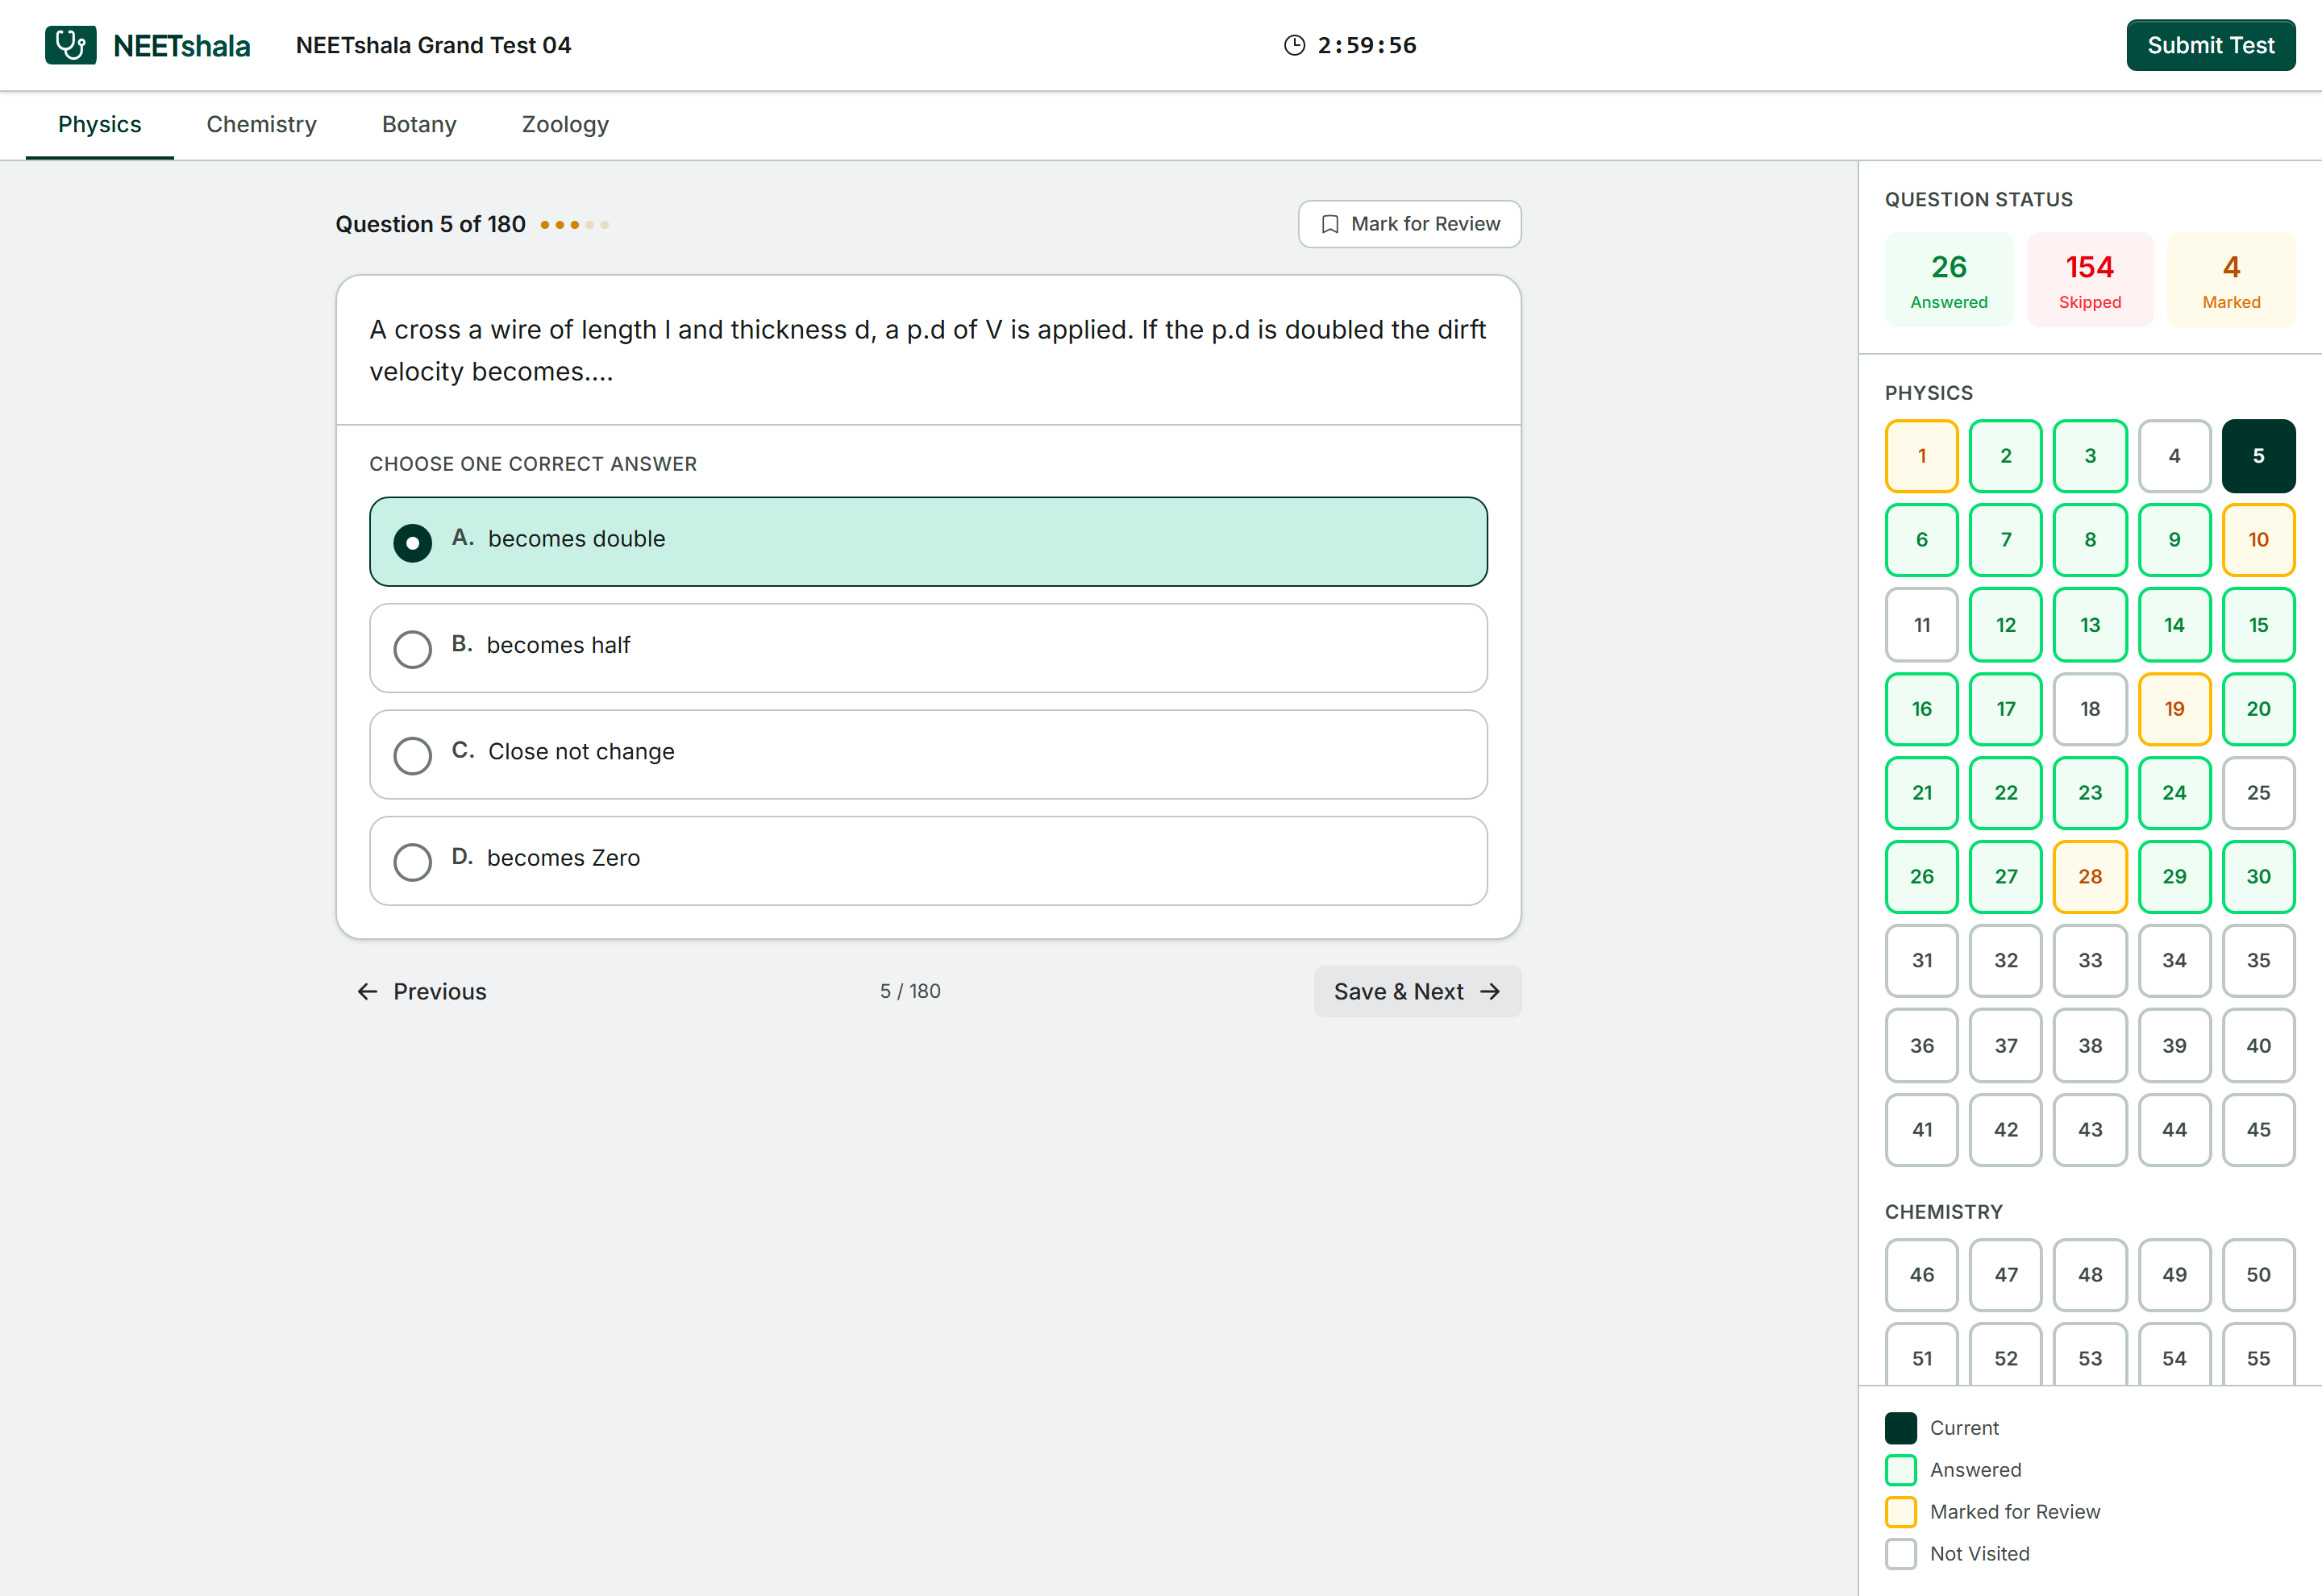Go to question 21 tile
The width and height of the screenshot is (2322, 1596).
point(1922,793)
